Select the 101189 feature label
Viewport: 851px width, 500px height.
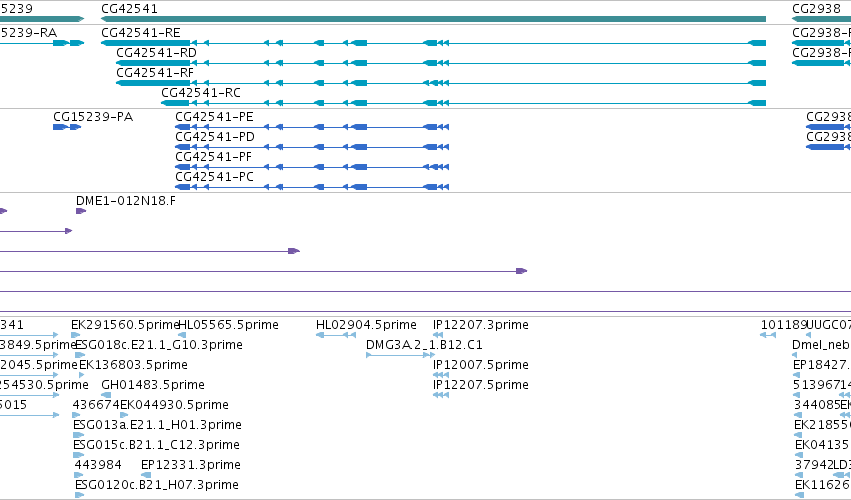(x=784, y=325)
